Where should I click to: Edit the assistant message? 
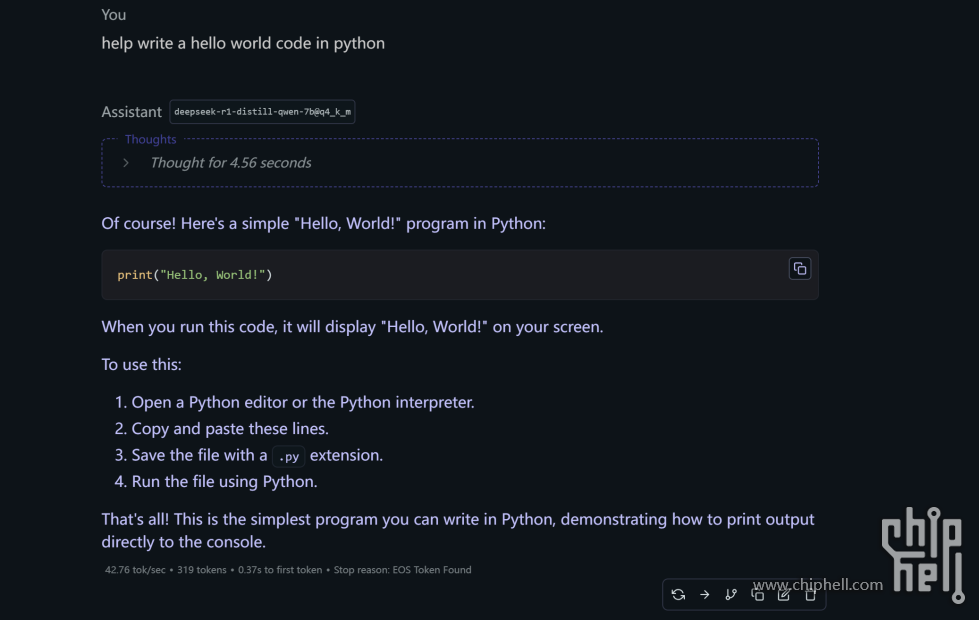[784, 595]
